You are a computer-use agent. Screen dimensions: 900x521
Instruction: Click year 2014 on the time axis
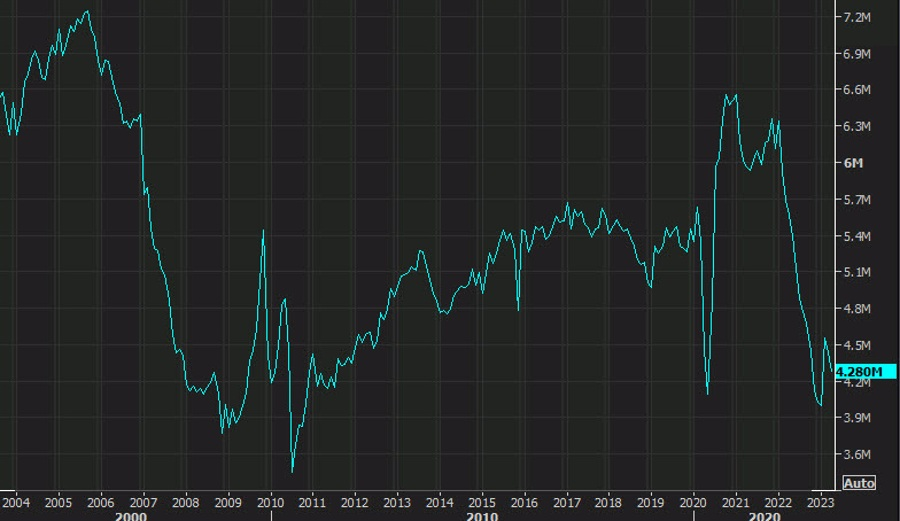(x=439, y=502)
